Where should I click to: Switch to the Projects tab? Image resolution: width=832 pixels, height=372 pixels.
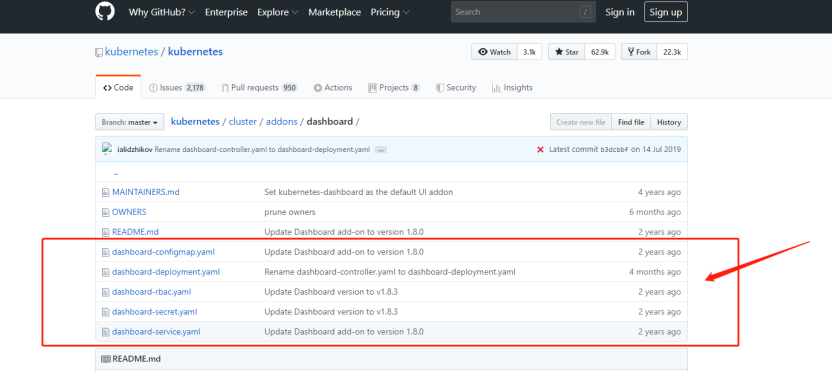[393, 88]
